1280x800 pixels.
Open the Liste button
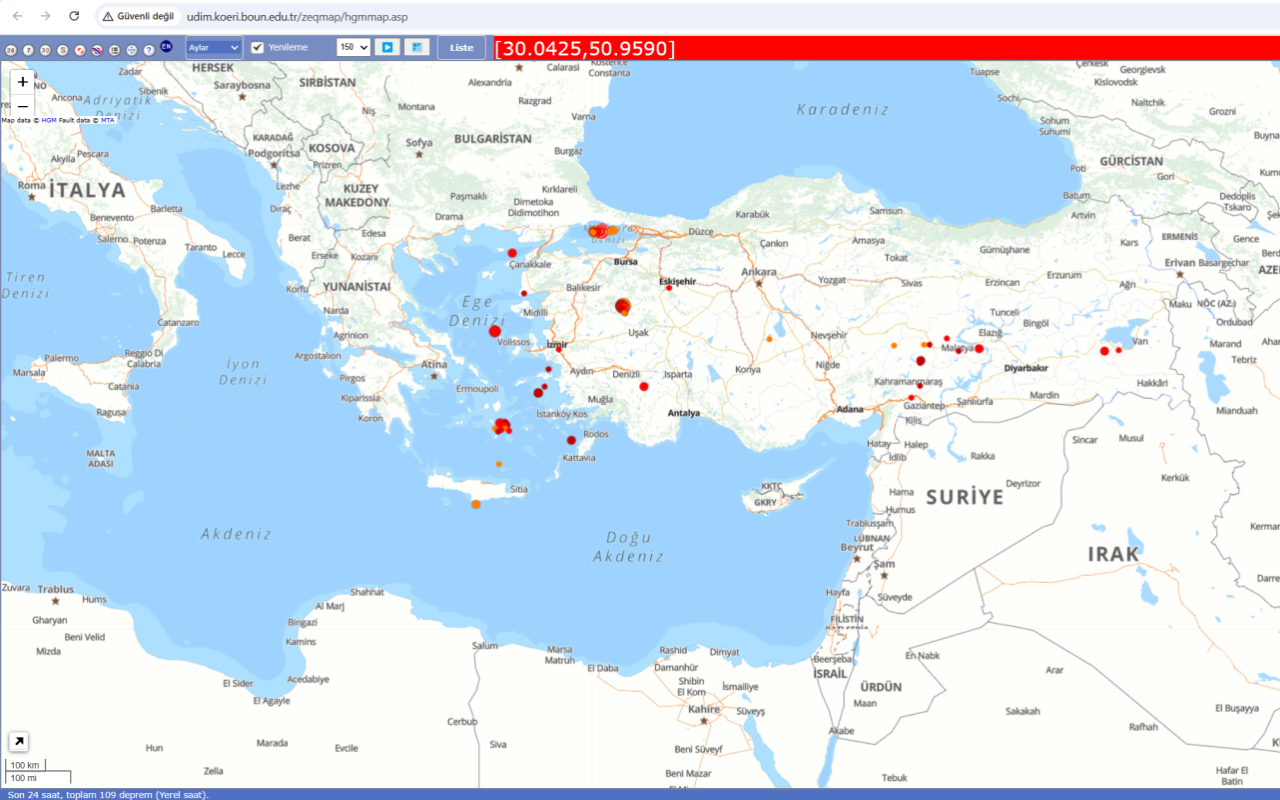(461, 46)
